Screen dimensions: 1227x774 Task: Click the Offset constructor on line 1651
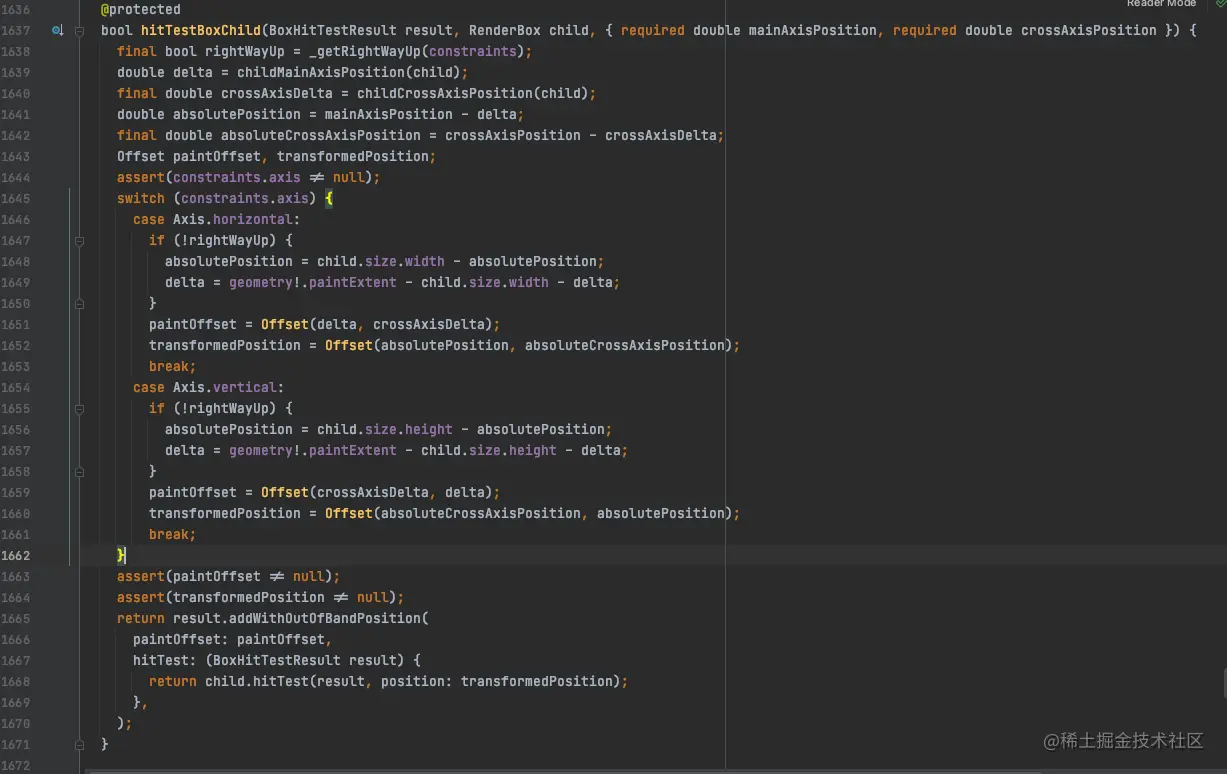point(285,325)
